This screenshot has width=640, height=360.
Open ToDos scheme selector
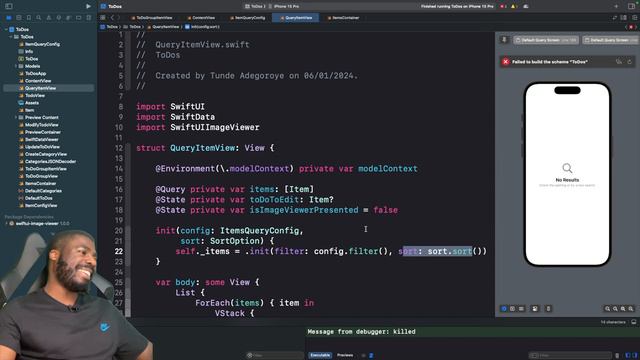click(255, 7)
